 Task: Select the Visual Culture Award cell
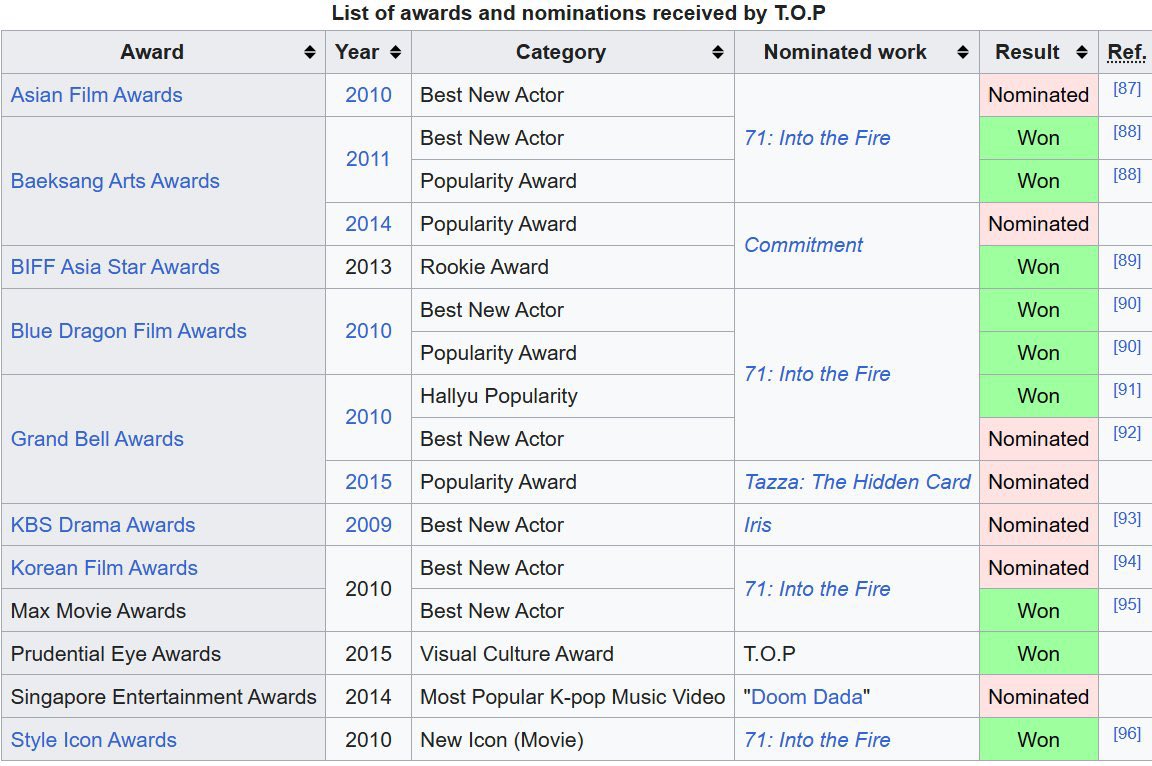[x=572, y=654]
